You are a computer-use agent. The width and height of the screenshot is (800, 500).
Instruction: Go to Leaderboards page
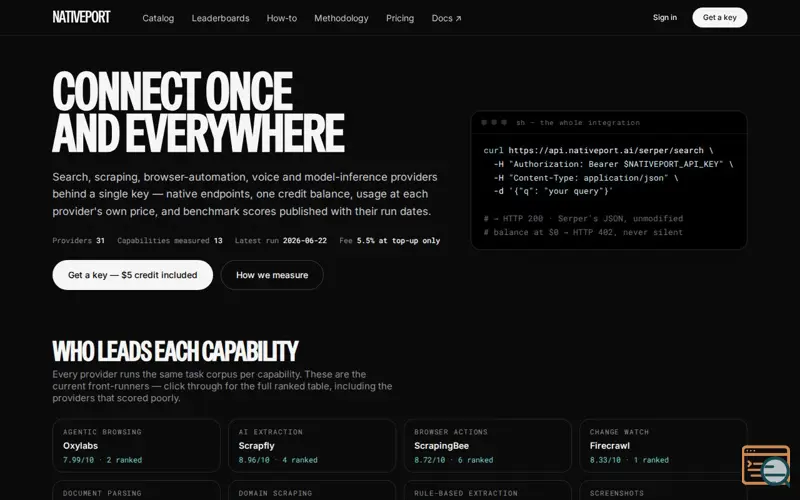coord(220,18)
